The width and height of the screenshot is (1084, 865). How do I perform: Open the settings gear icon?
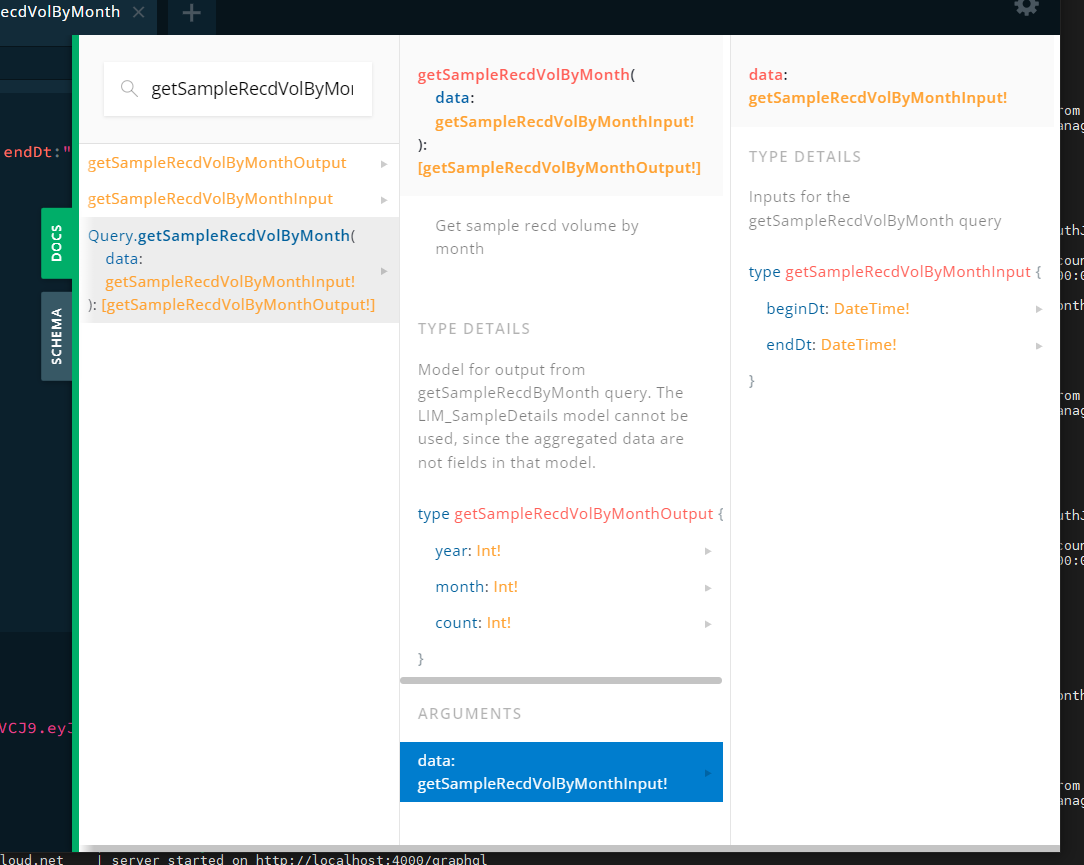(1026, 7)
